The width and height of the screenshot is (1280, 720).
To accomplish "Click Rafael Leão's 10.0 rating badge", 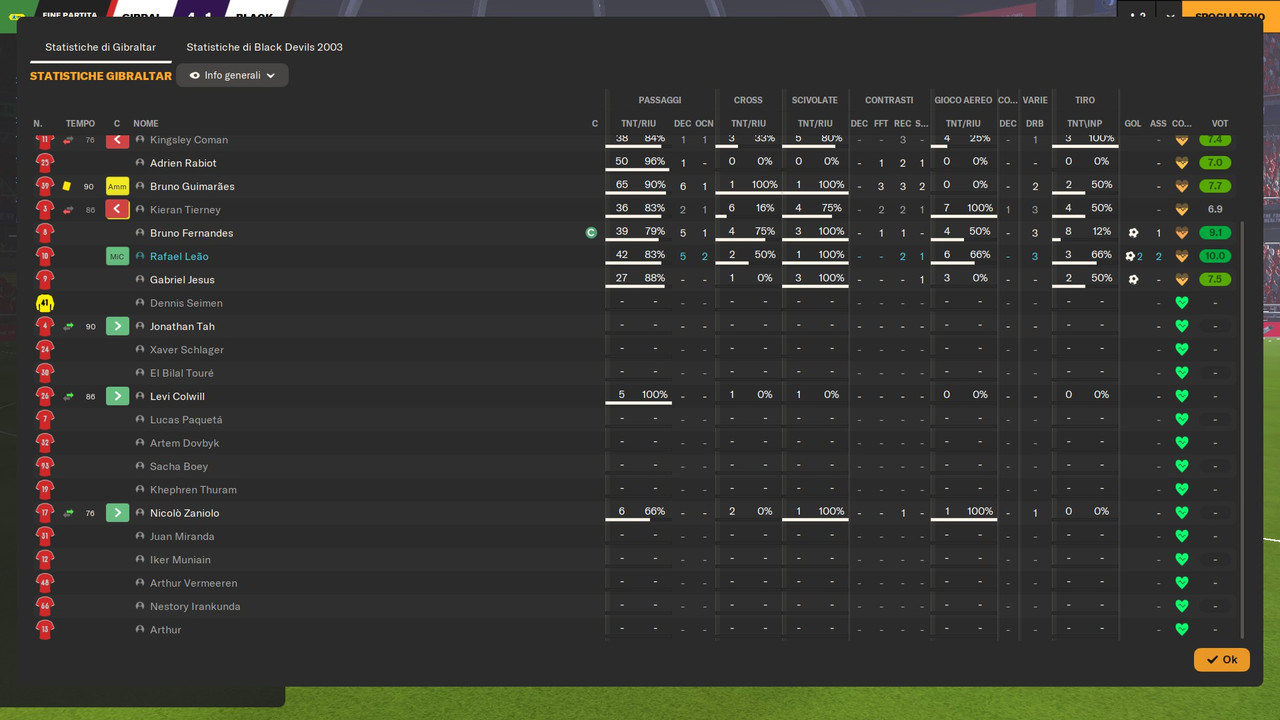I will click(1215, 256).
